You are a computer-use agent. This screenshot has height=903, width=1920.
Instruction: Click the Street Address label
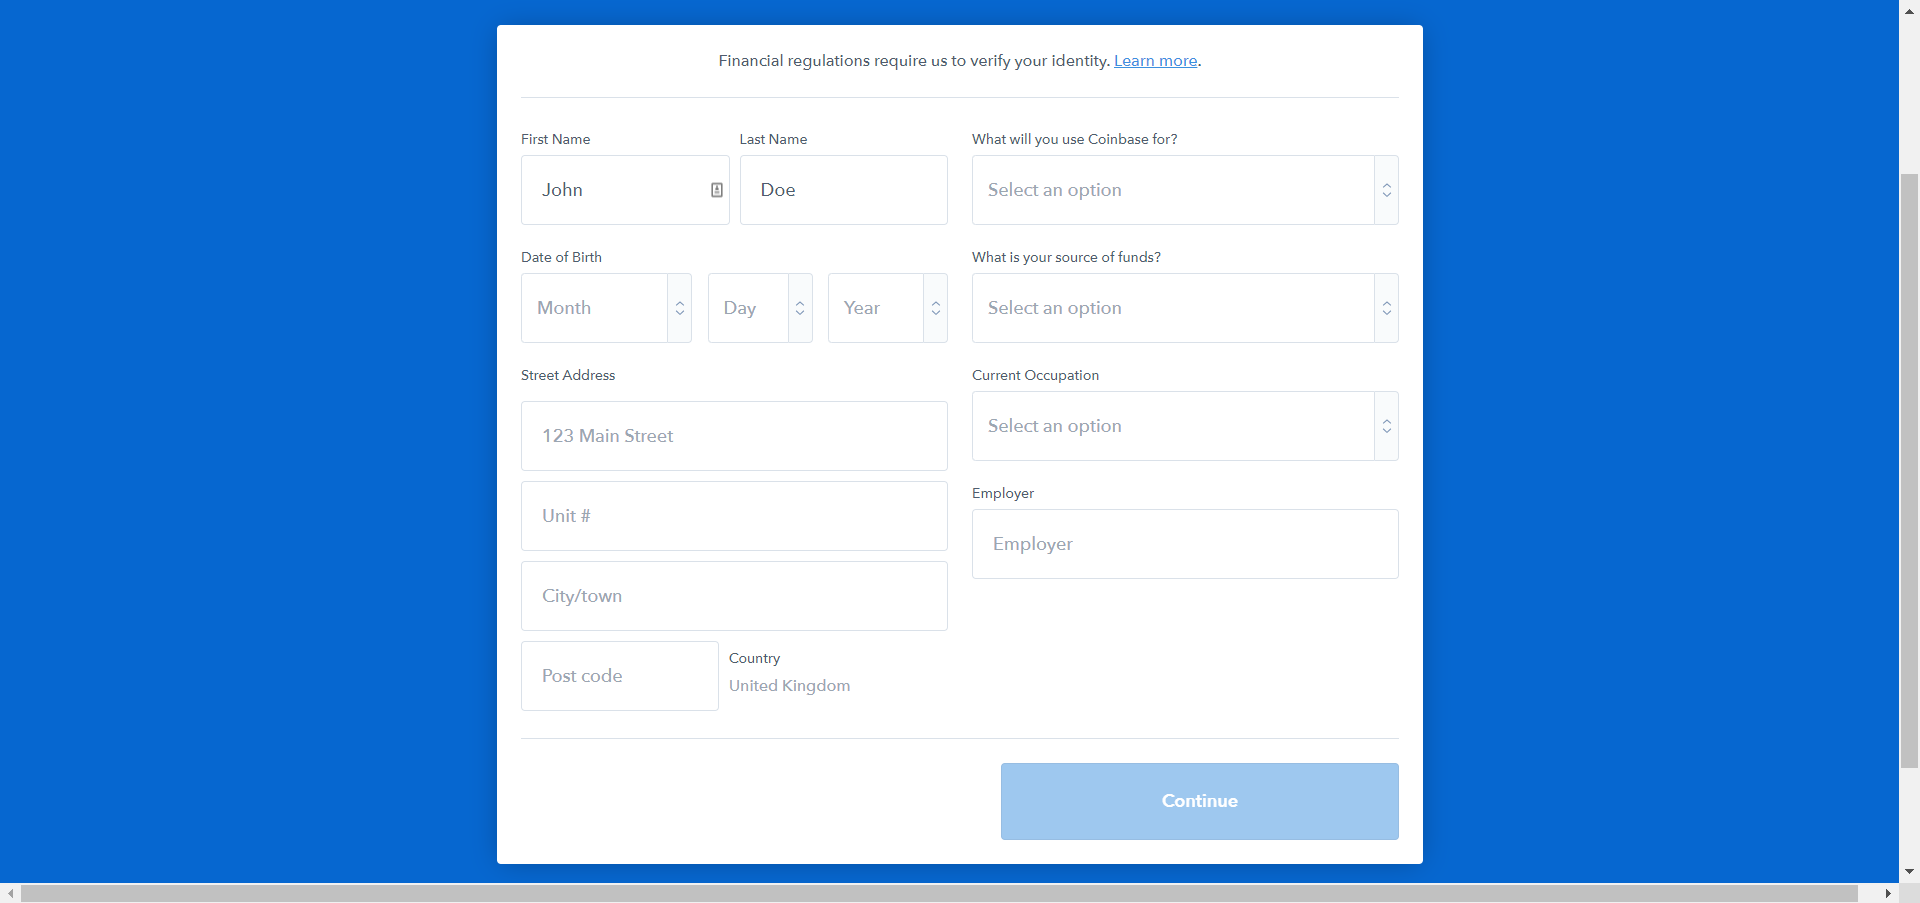tap(568, 375)
